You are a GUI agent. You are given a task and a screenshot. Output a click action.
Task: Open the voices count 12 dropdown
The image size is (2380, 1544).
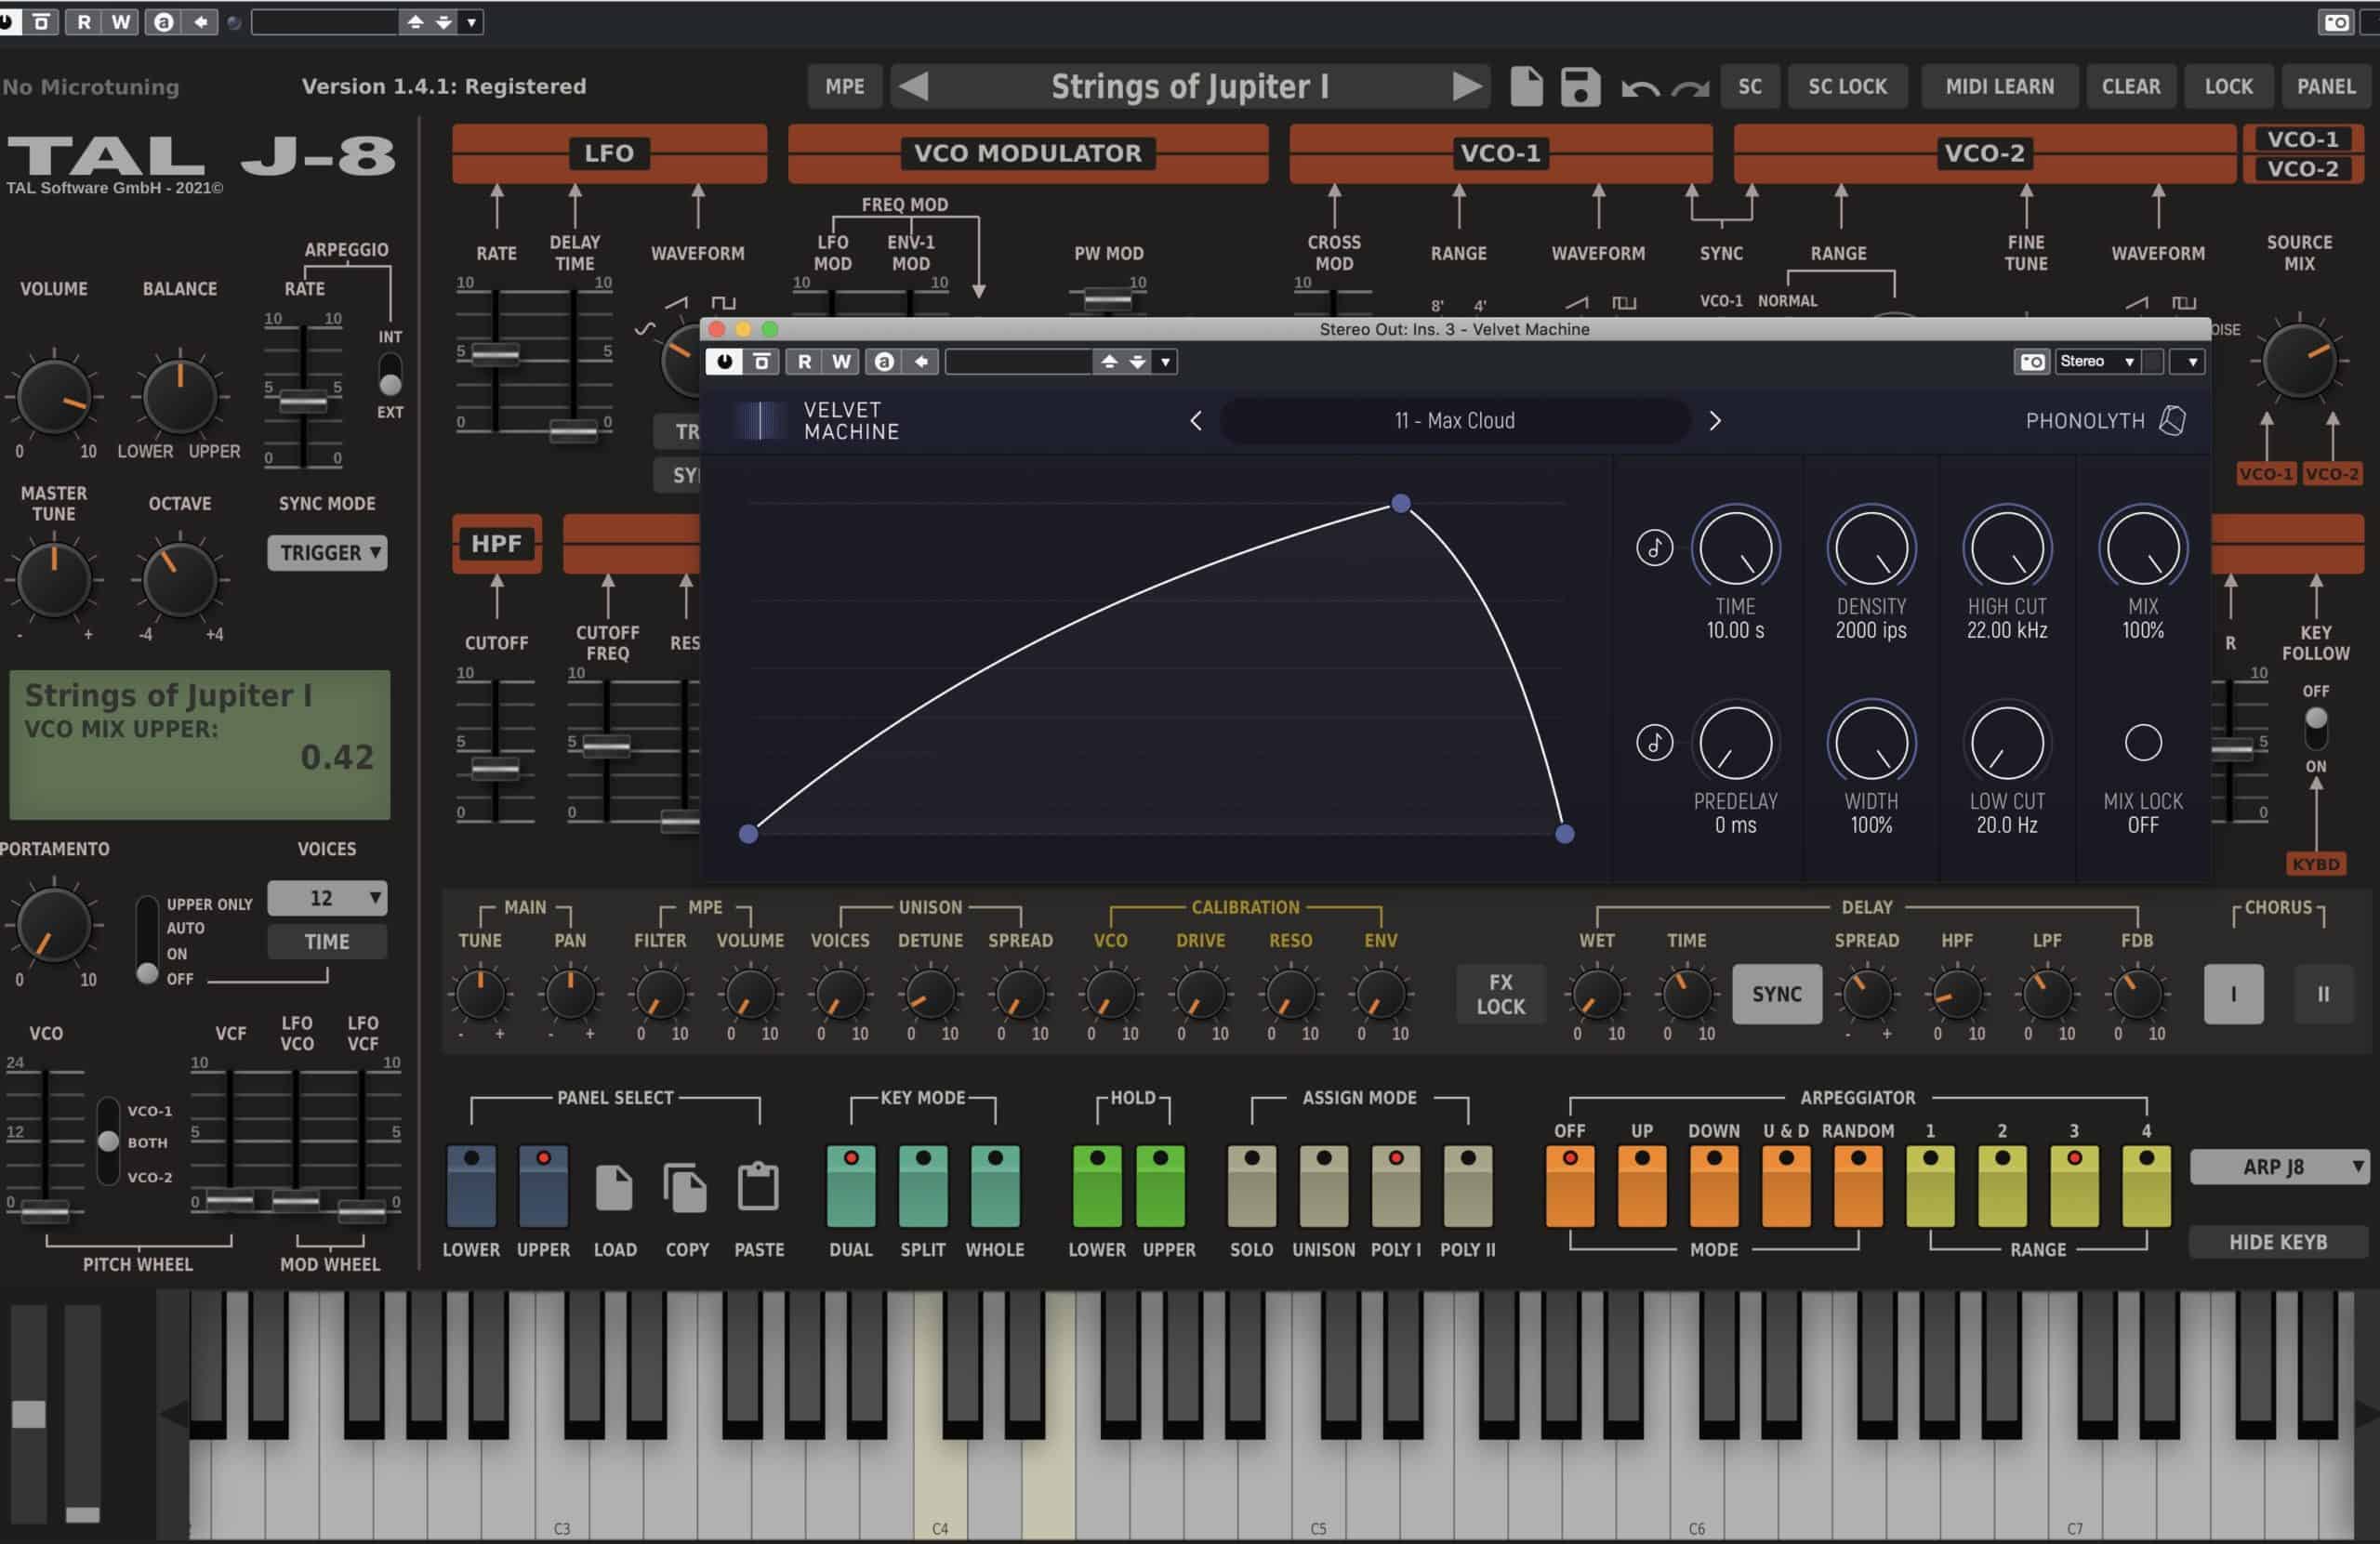tap(327, 898)
